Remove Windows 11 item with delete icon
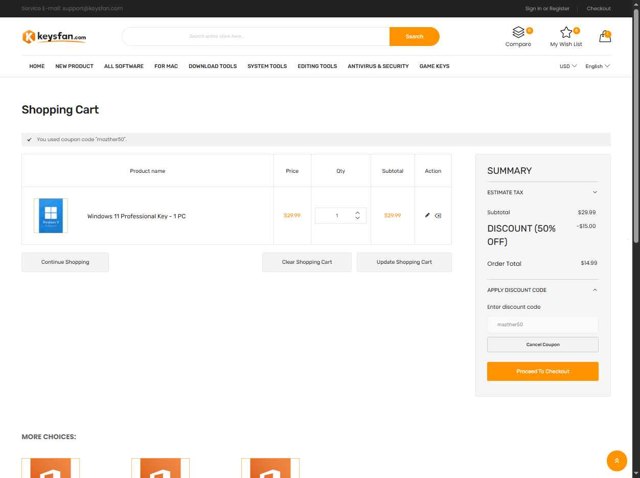The height and width of the screenshot is (478, 640). (438, 216)
